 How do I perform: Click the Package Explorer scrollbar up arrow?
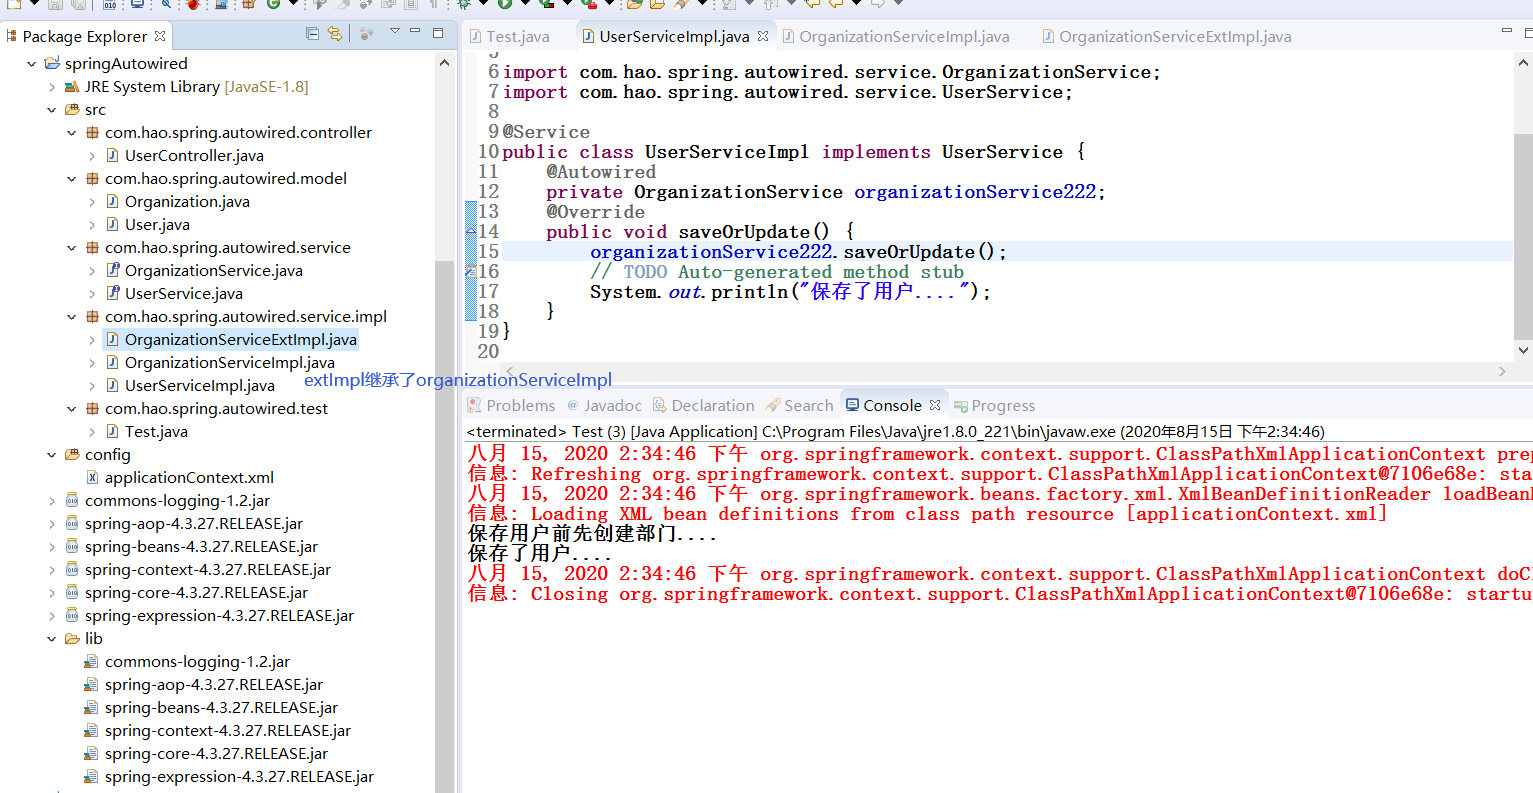(x=444, y=62)
